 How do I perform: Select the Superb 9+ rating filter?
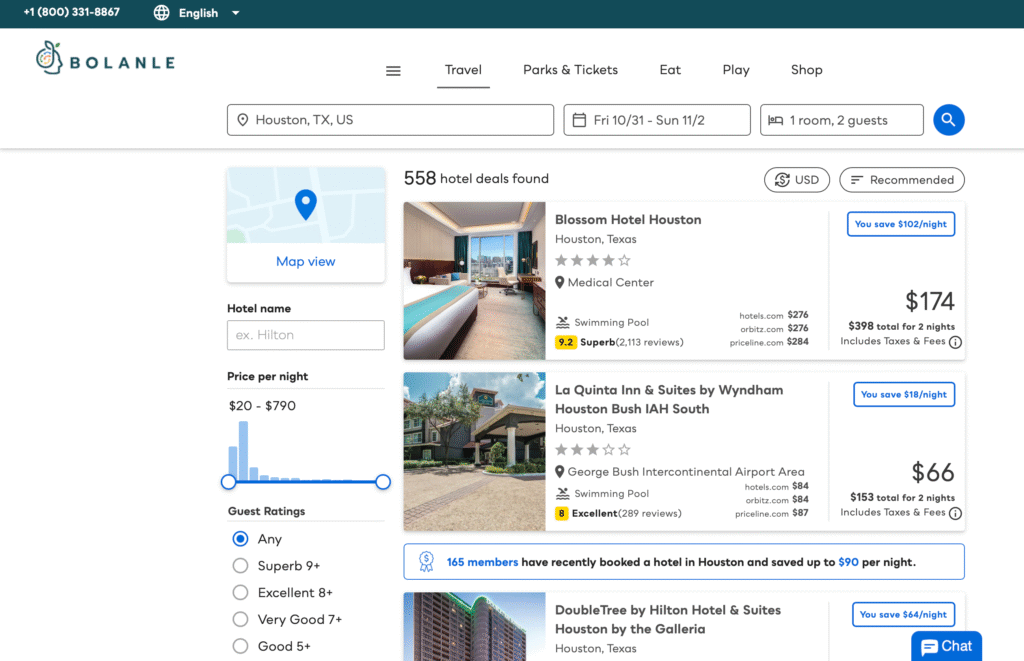pyautogui.click(x=240, y=566)
